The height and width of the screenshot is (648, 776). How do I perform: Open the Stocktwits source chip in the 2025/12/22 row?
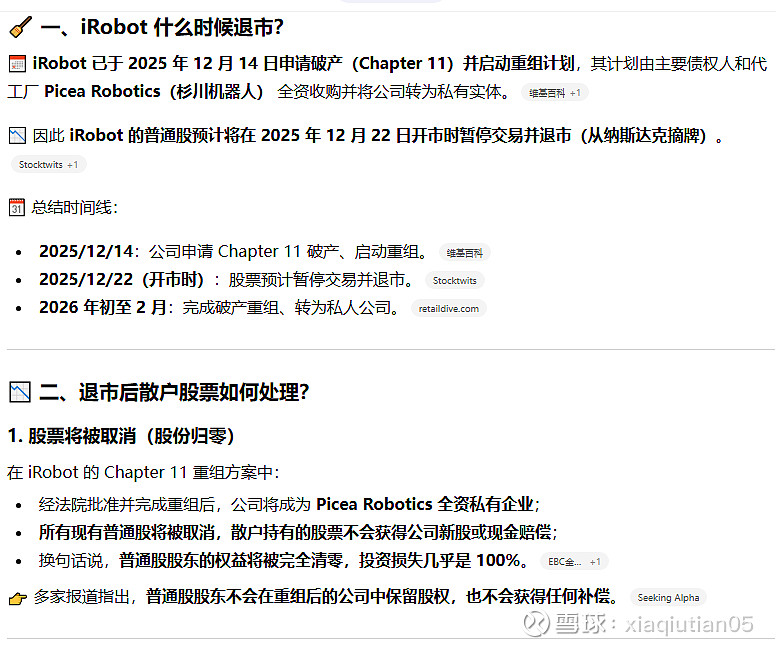click(x=454, y=281)
